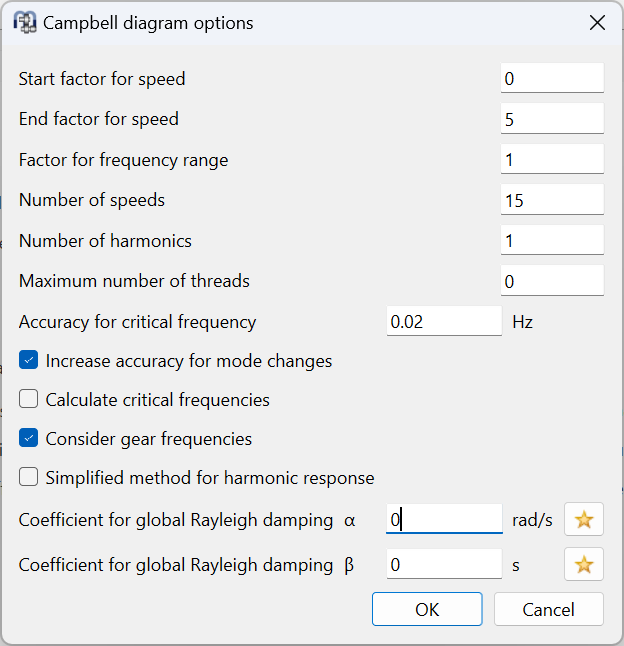
Task: Click the Accuracy for critical frequency field
Action: (443, 322)
